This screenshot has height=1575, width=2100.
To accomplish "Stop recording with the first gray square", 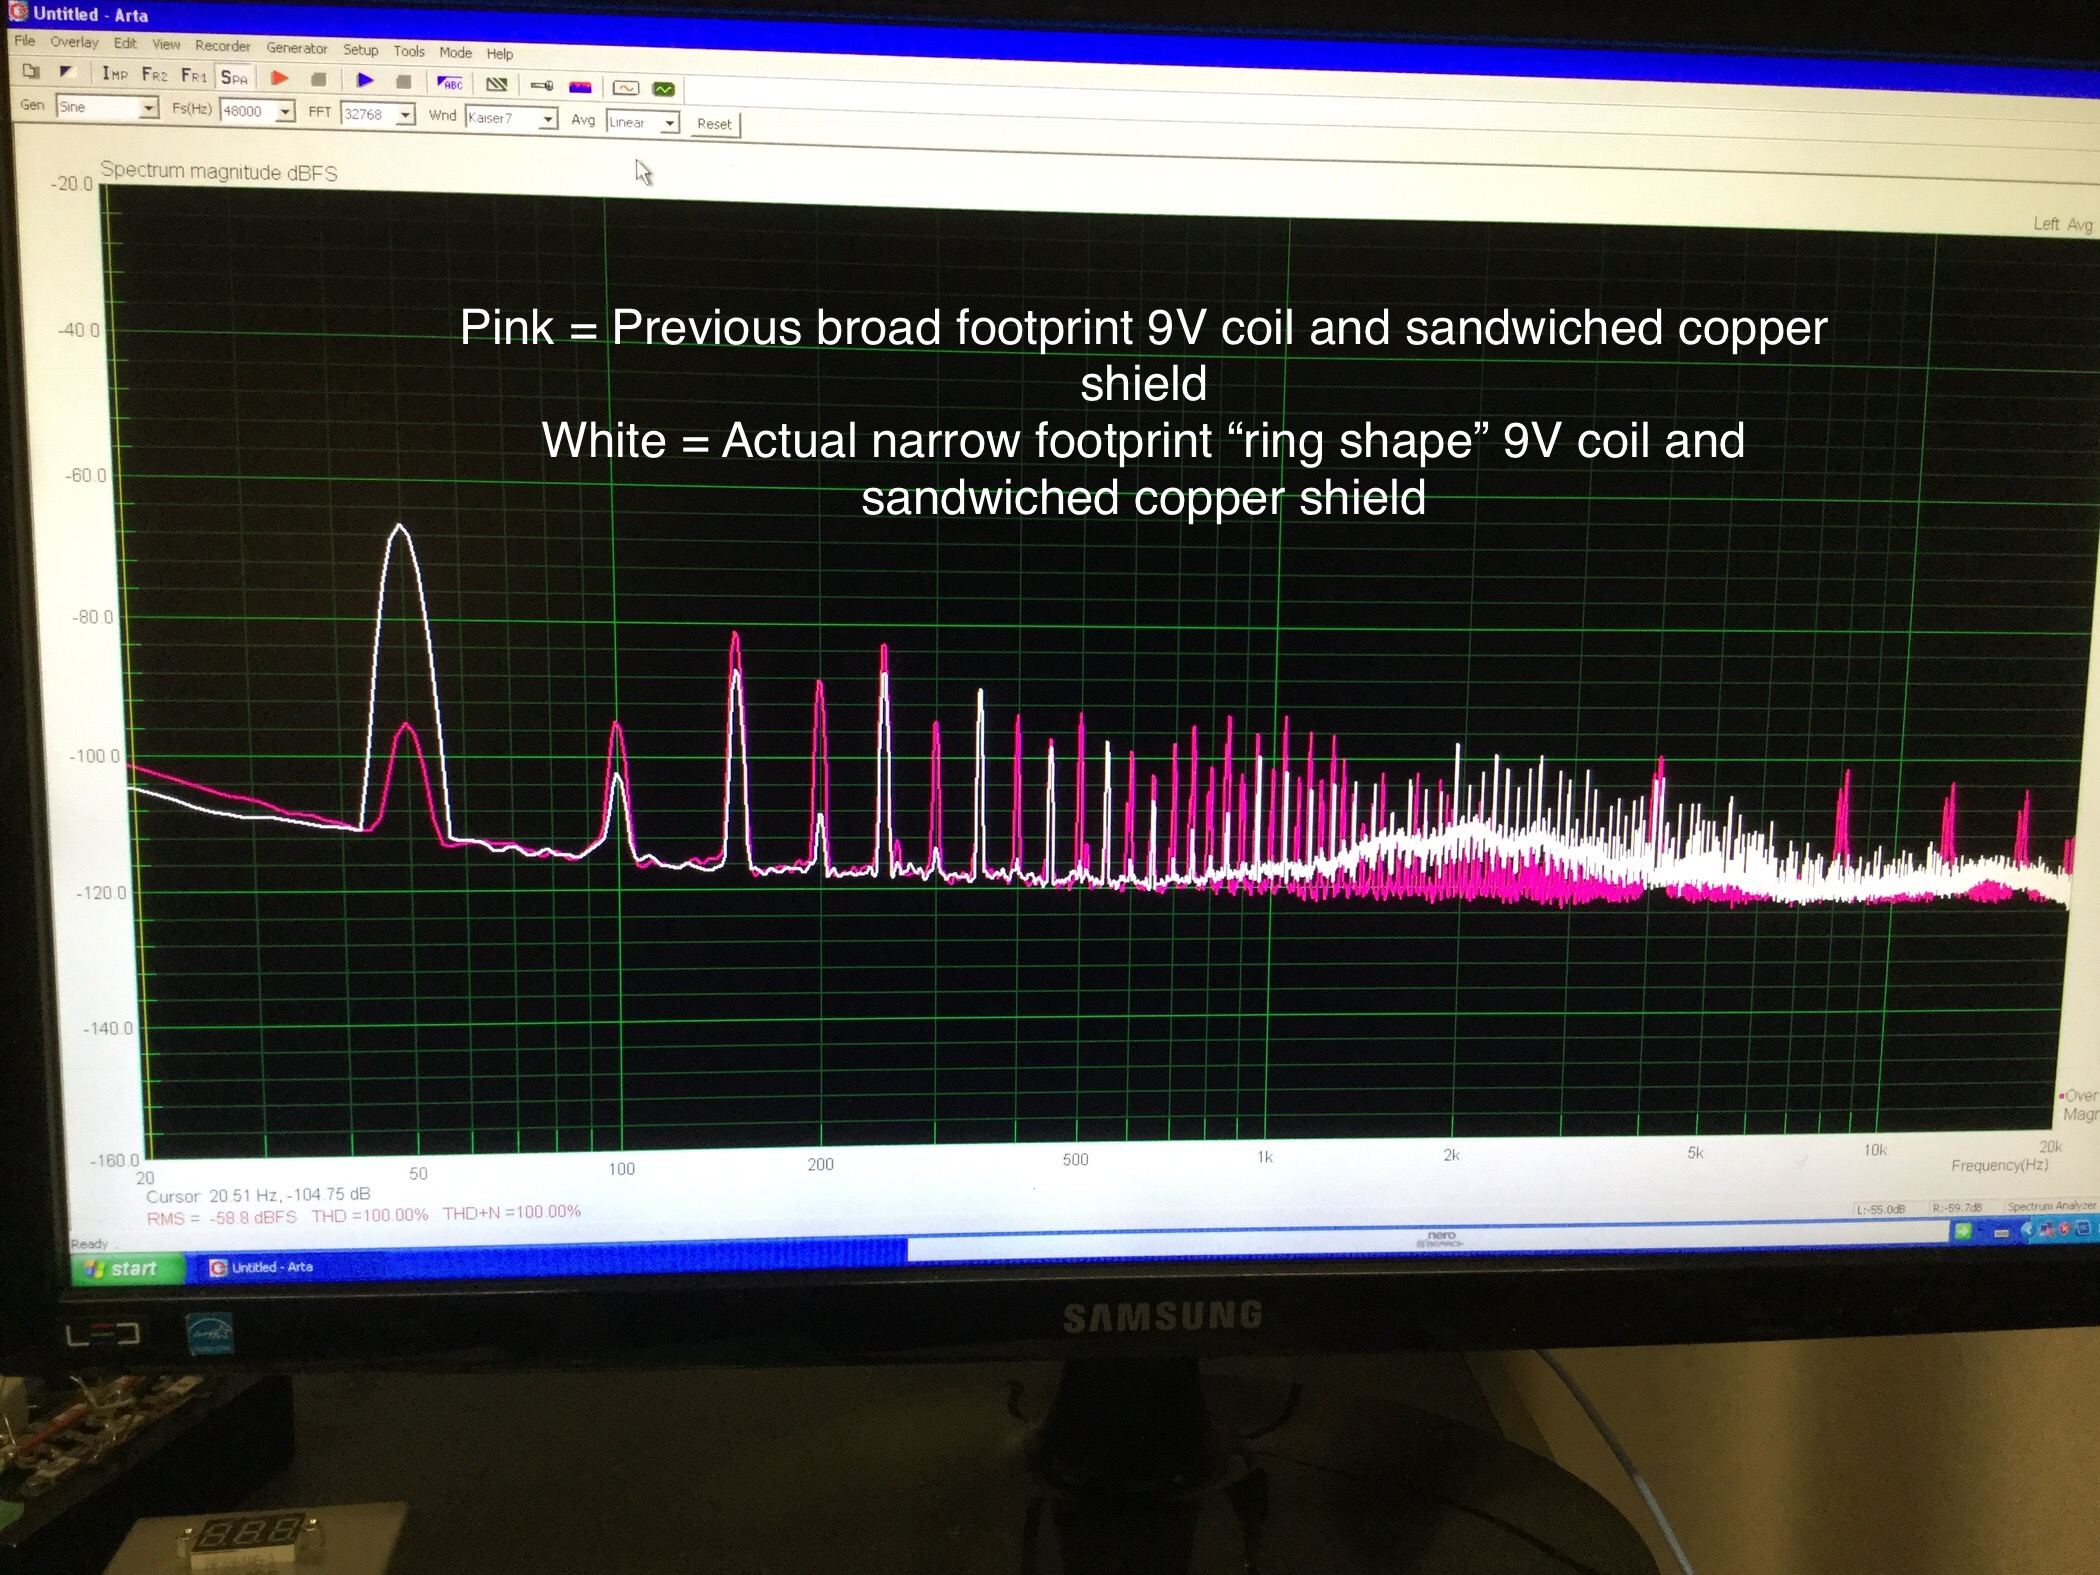I will click(319, 79).
